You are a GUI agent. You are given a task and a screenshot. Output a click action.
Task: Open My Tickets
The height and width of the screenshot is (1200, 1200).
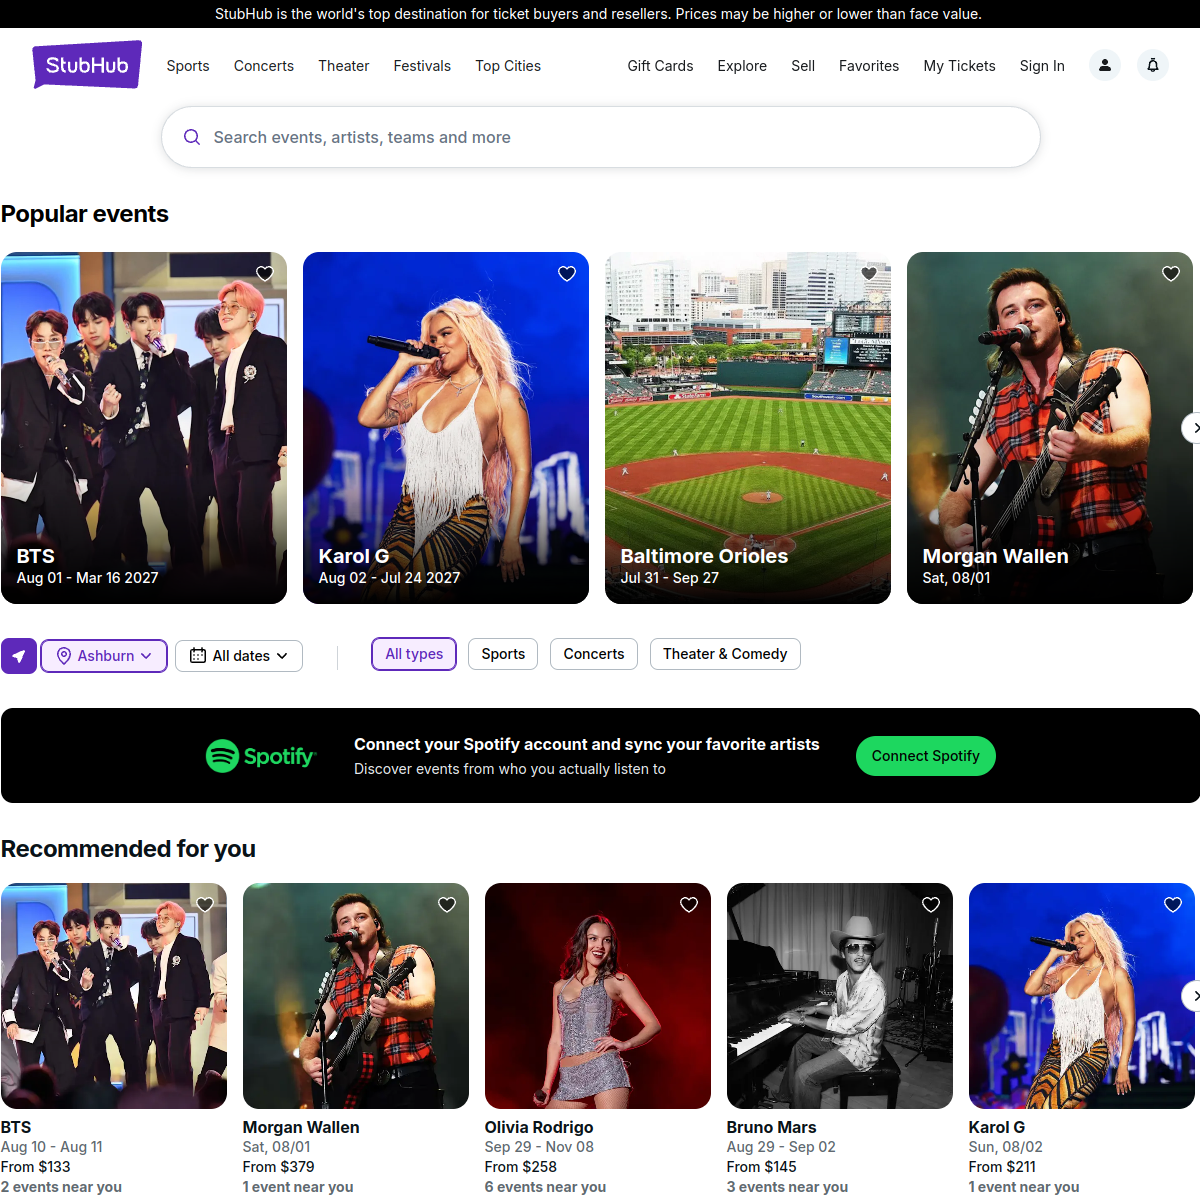point(960,66)
